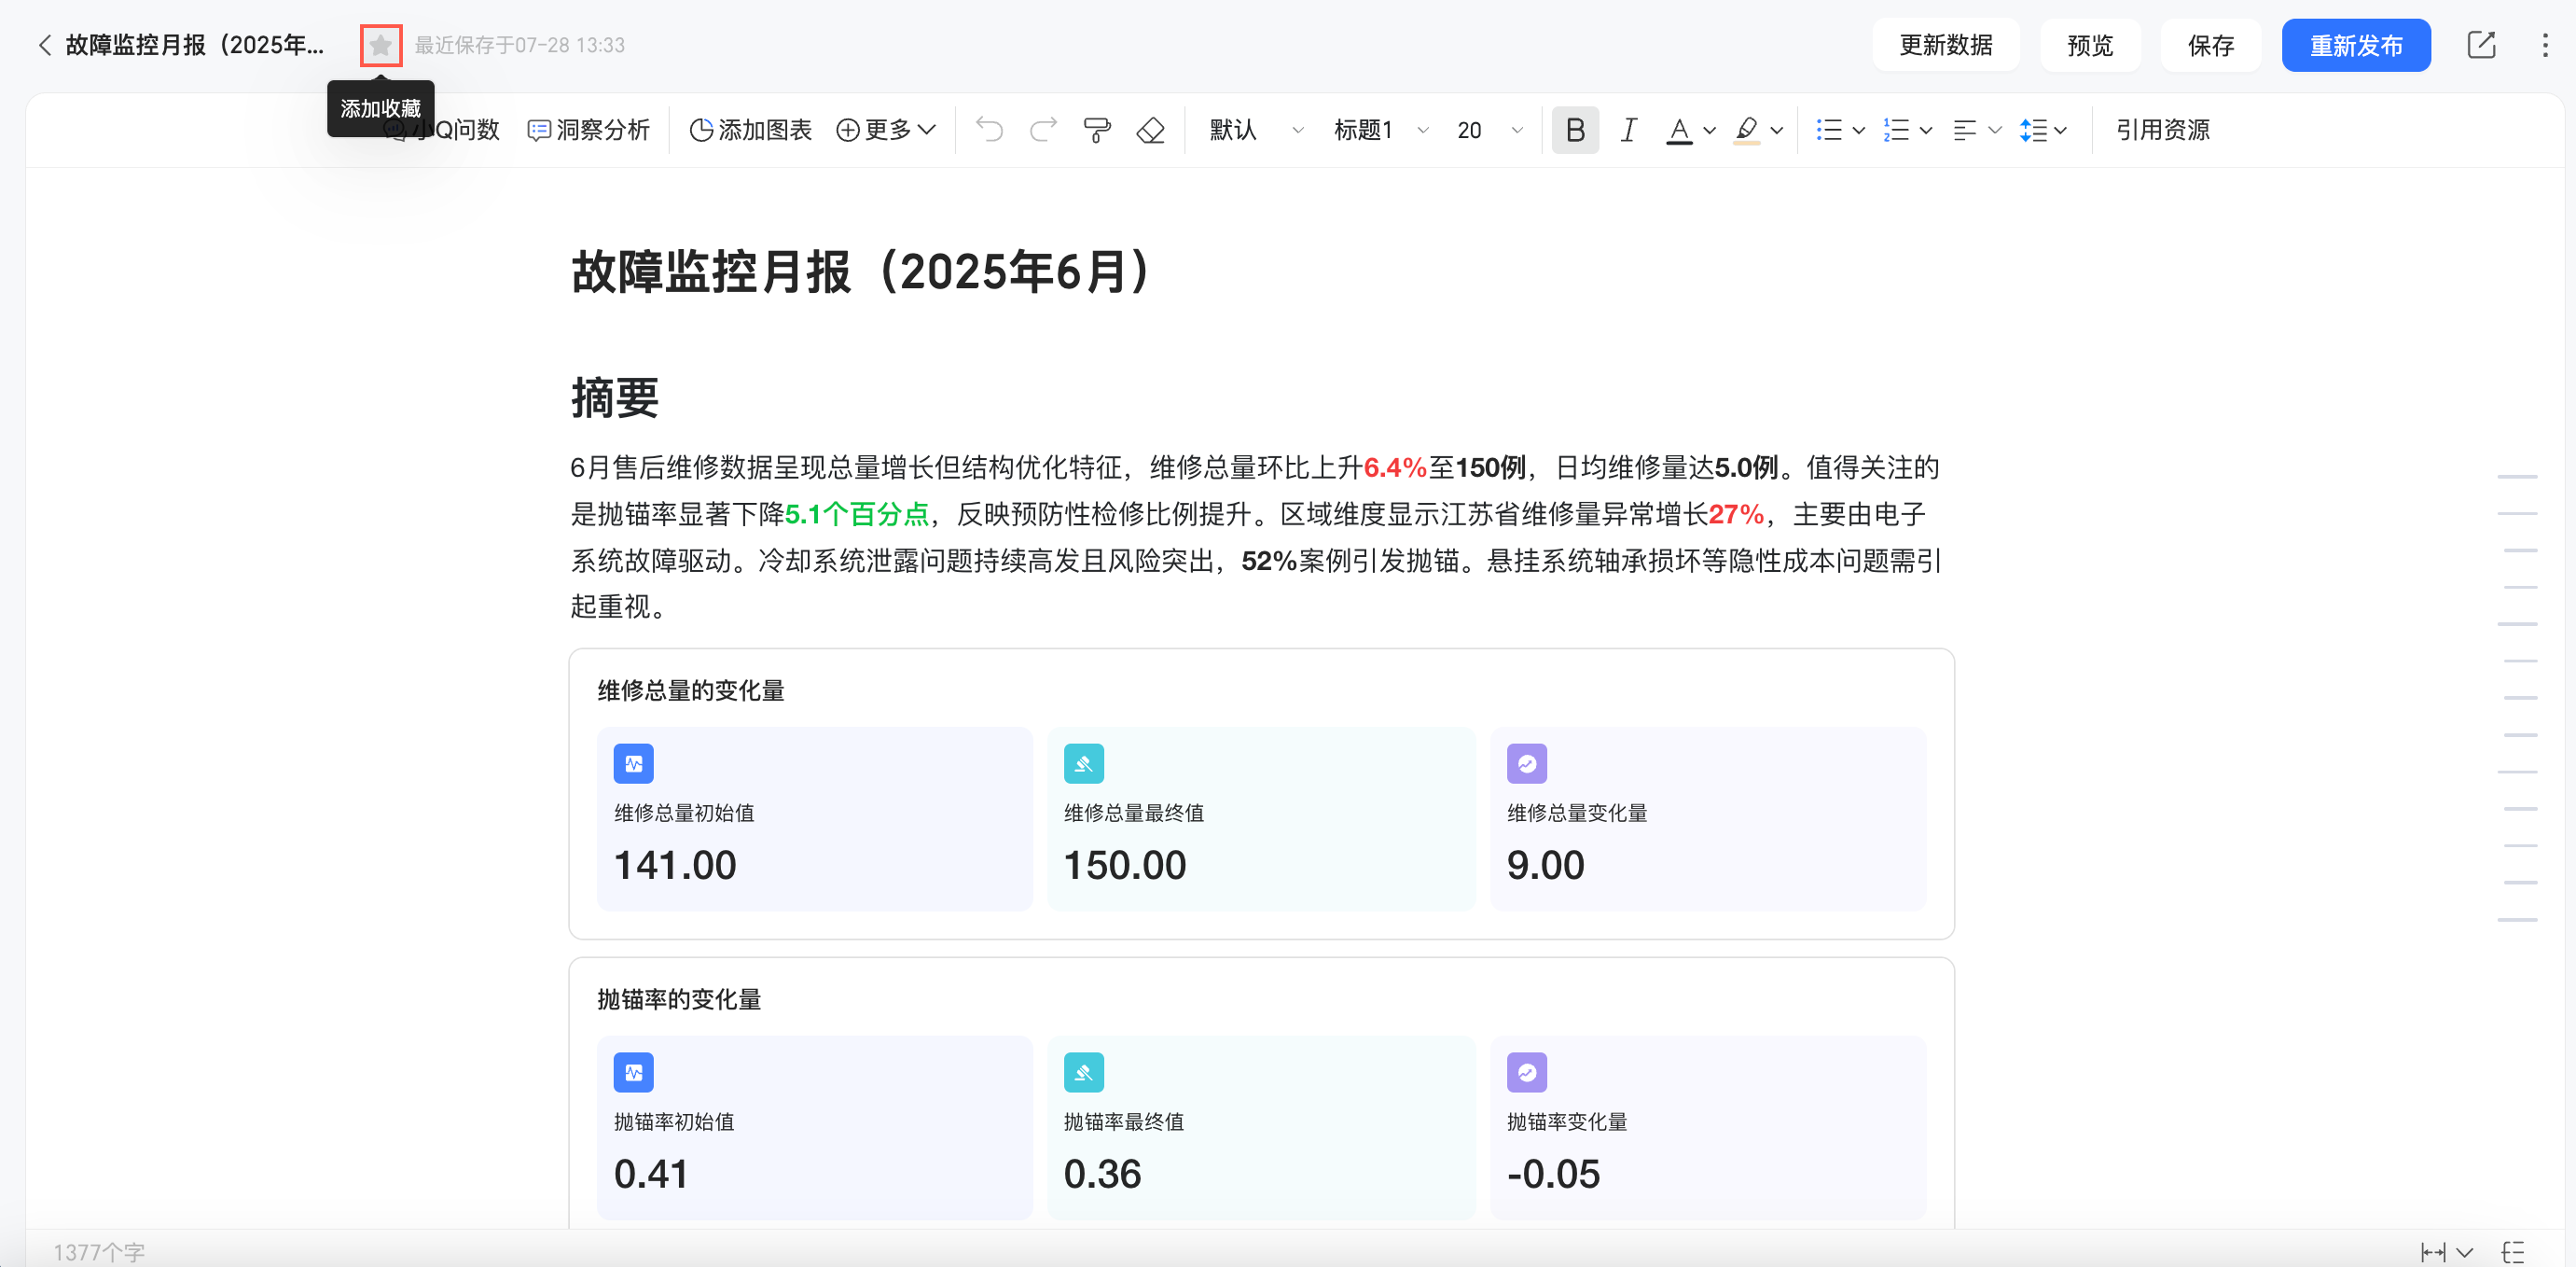Expand text color options arrow
Screen dimensions: 2576x1267
tap(1709, 130)
